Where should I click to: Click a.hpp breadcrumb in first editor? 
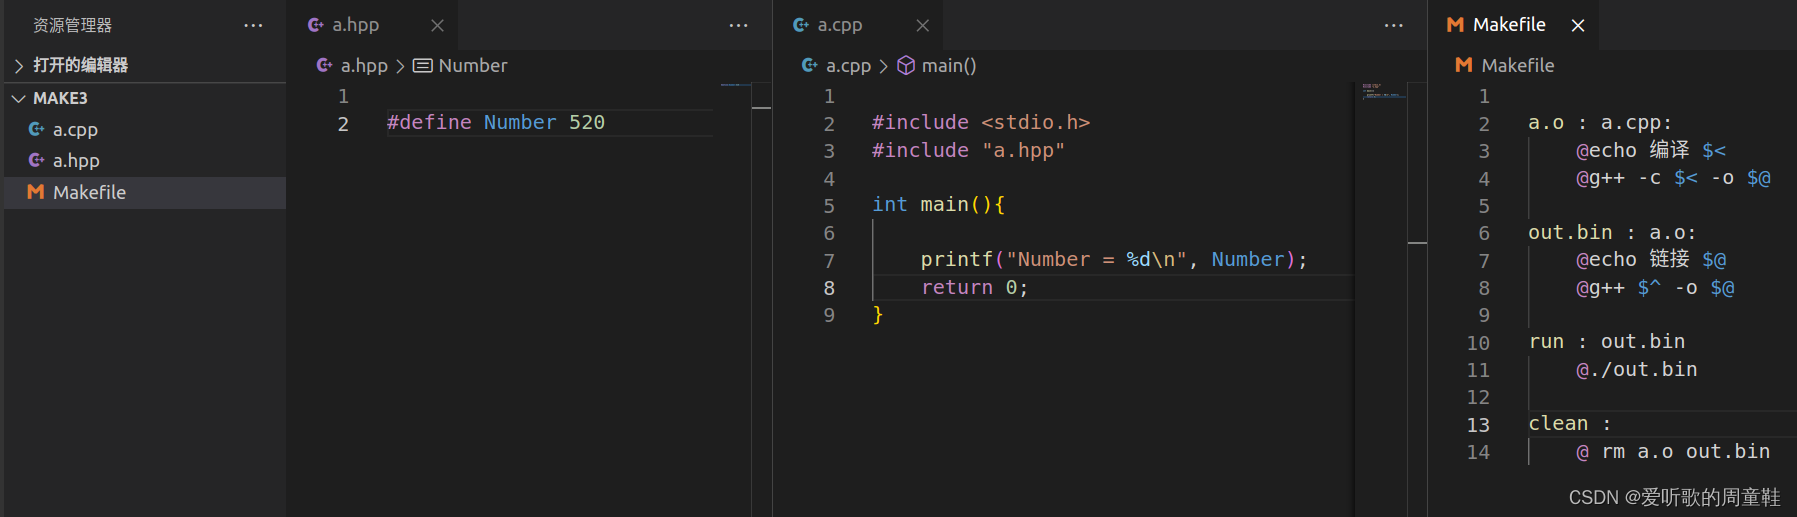click(x=364, y=65)
